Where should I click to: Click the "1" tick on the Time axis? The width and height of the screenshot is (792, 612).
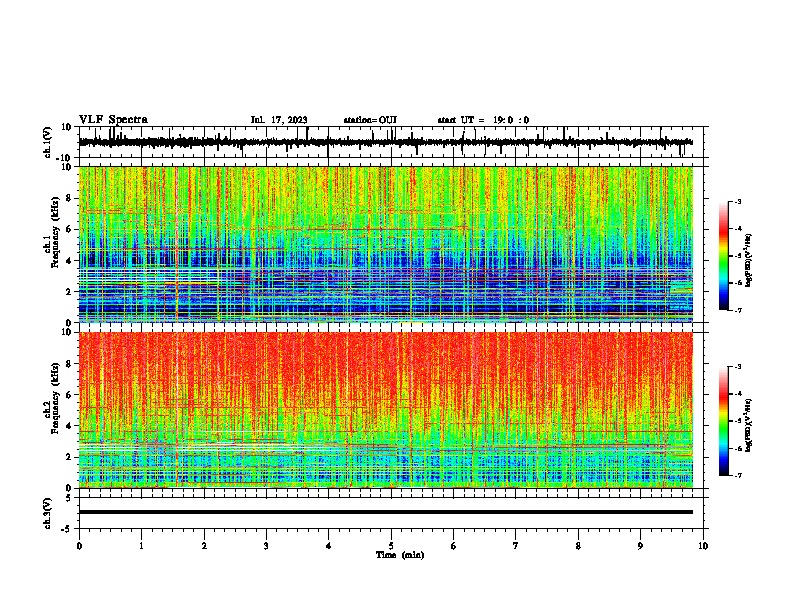(141, 546)
